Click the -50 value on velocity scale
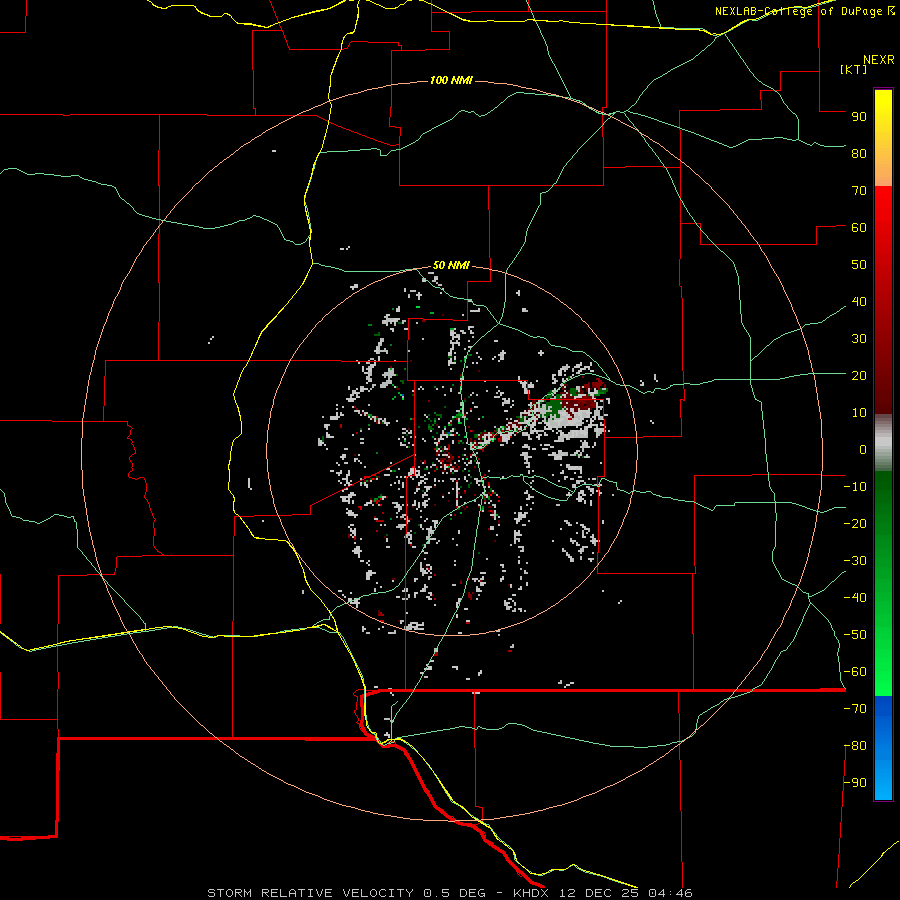 (x=855, y=635)
